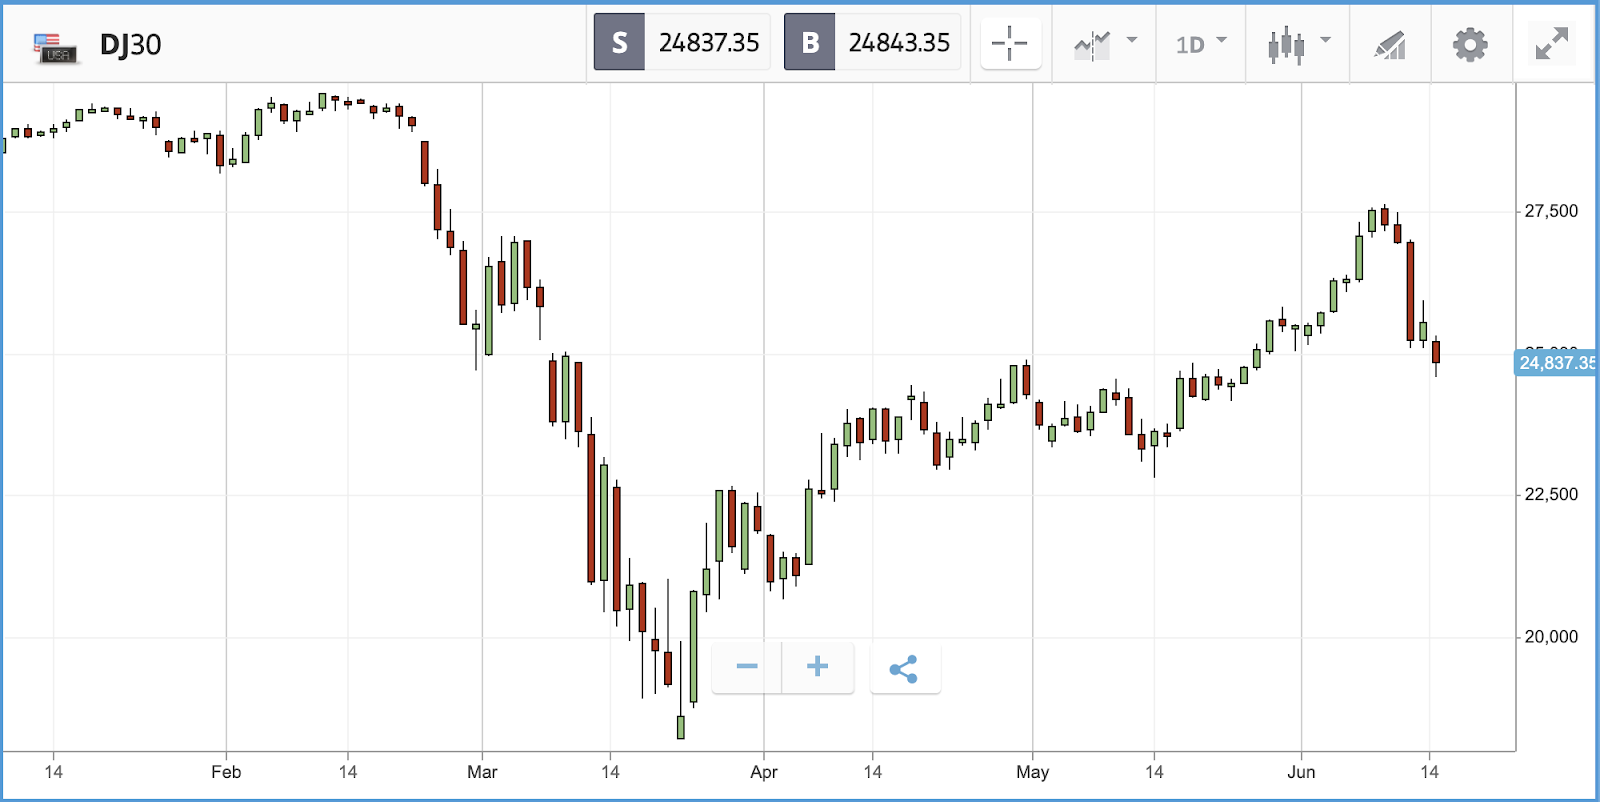Zoom out using the minus button
The image size is (1600, 802).
[x=746, y=667]
